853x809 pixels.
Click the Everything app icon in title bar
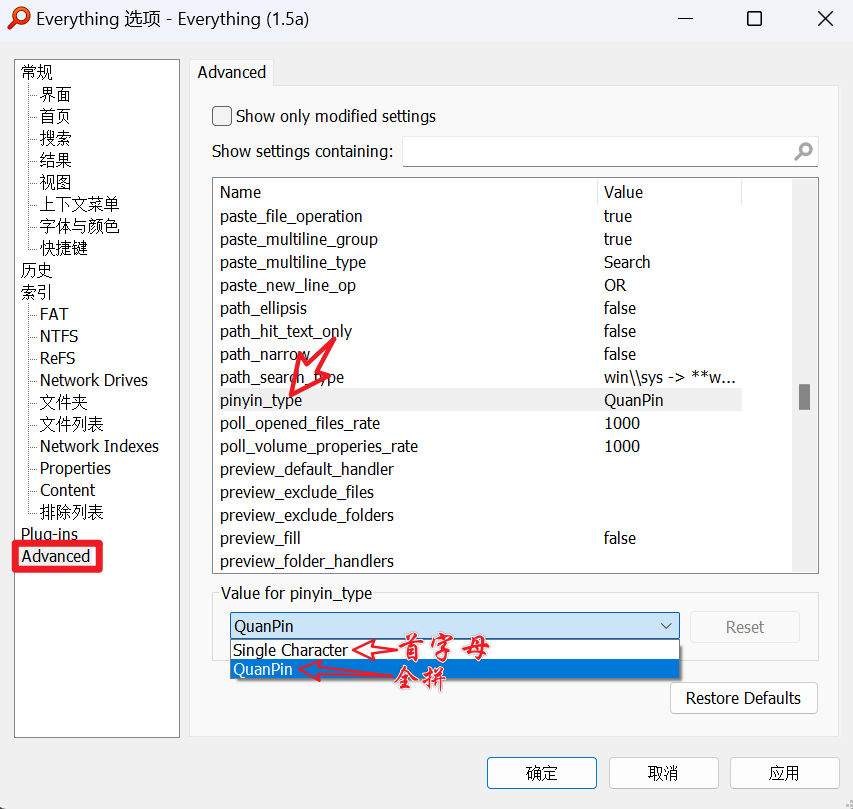19,18
